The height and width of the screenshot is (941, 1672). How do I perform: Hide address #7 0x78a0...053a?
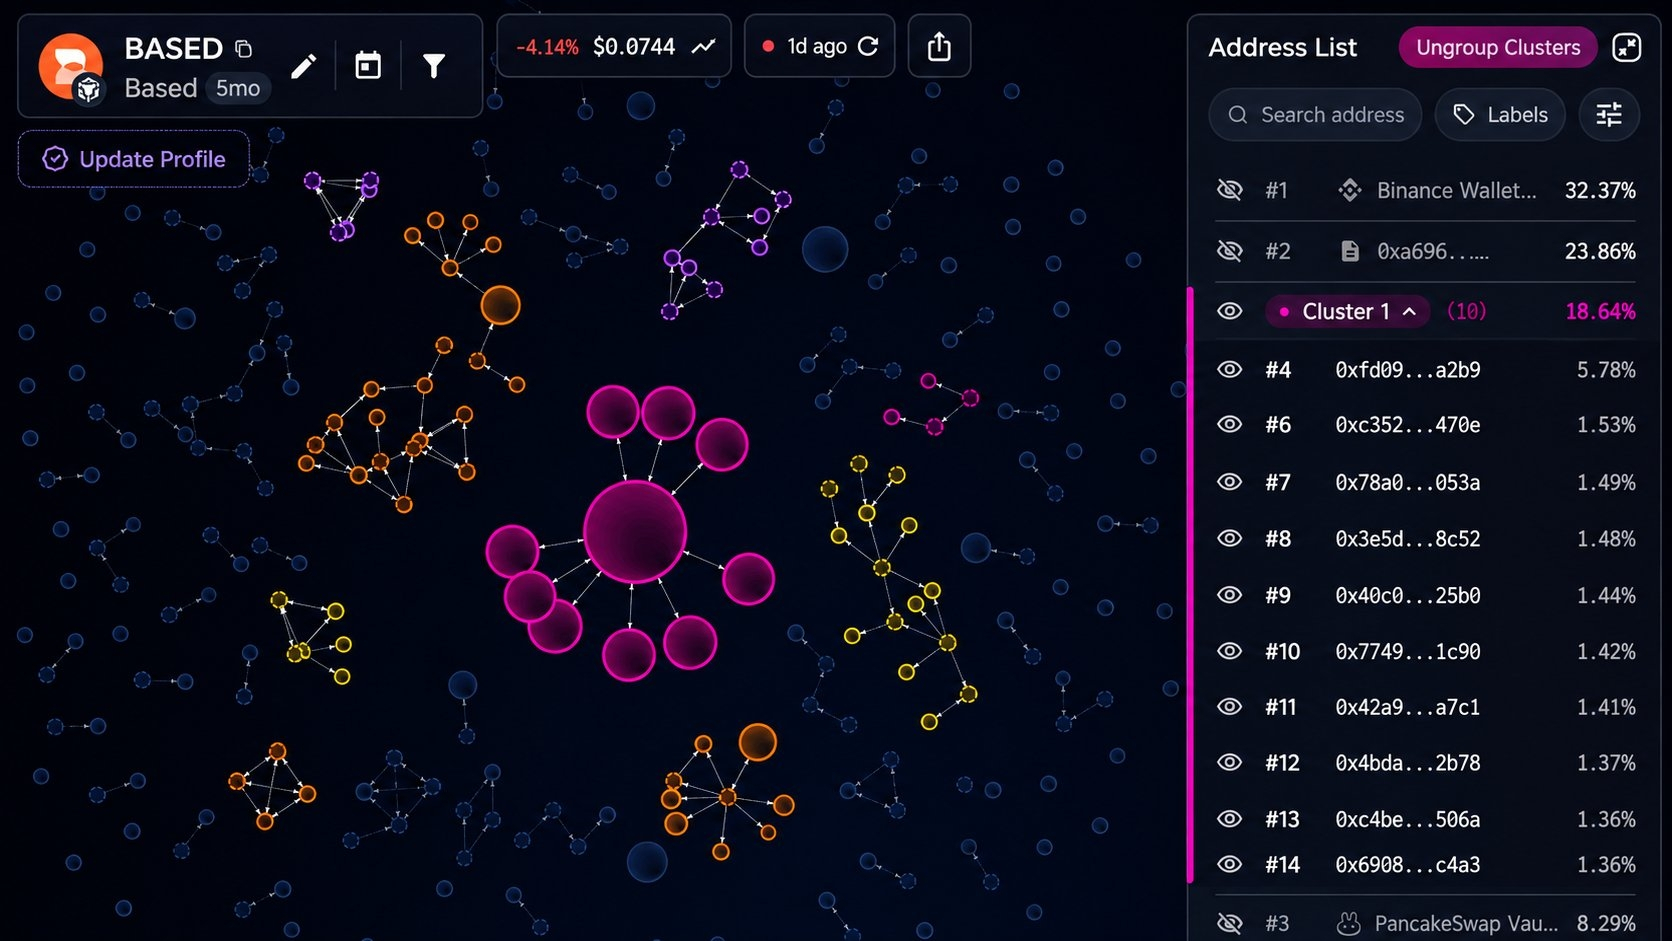(1229, 482)
